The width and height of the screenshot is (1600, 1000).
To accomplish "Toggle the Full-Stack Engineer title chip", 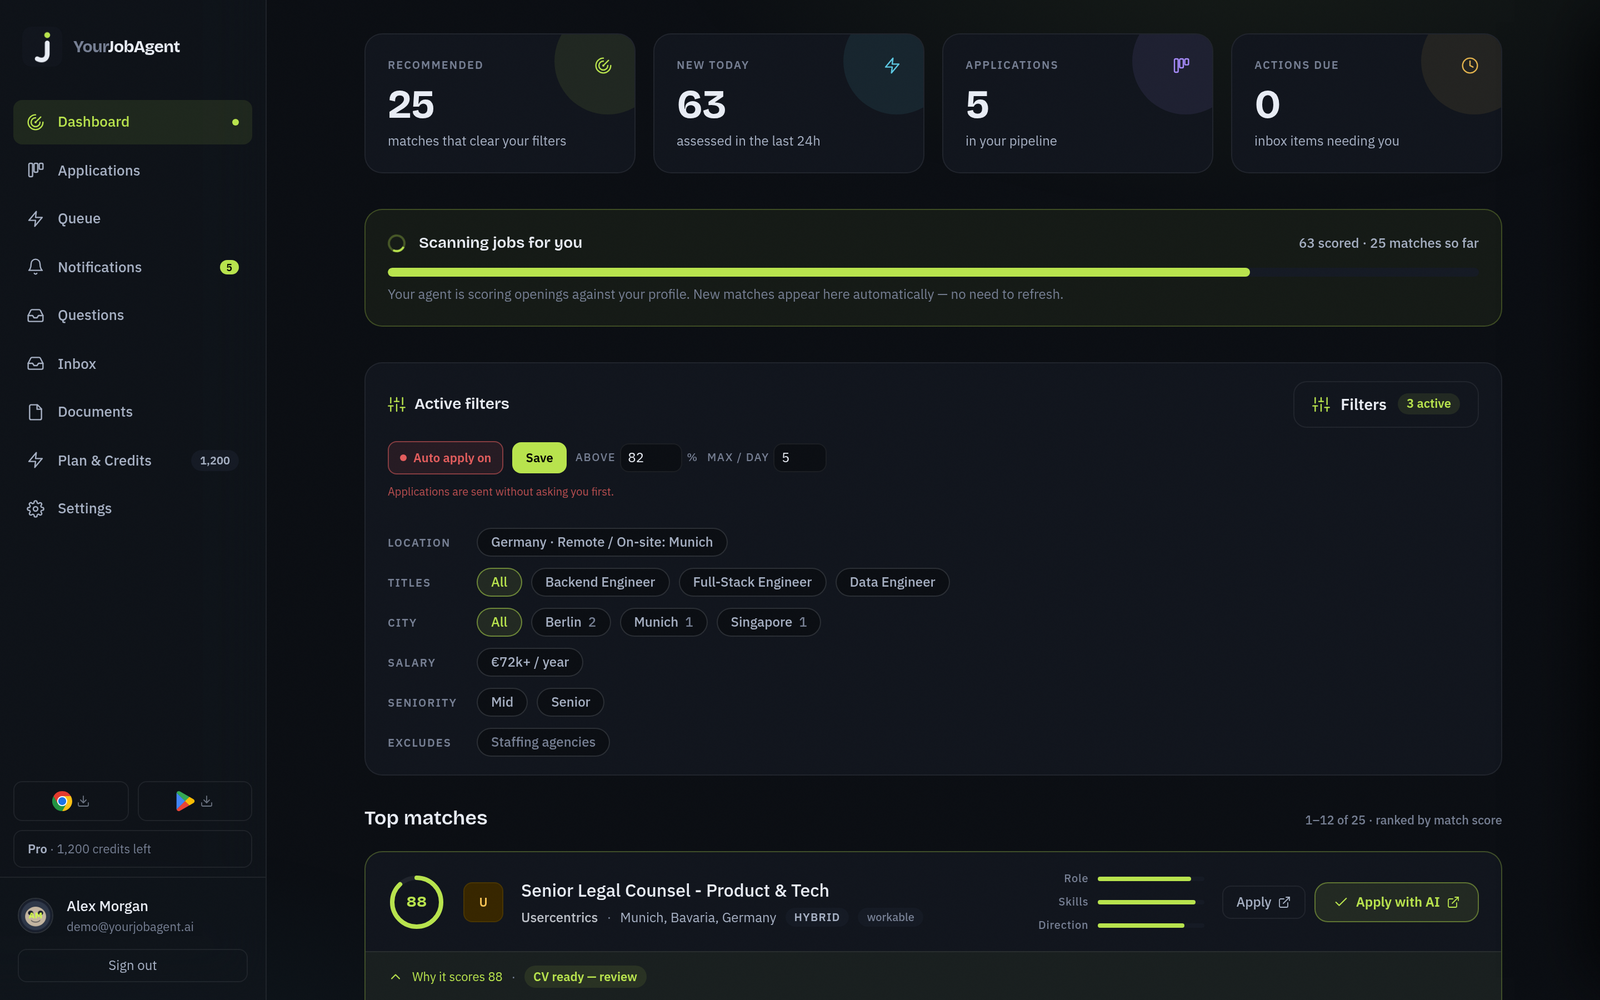I will (x=752, y=582).
